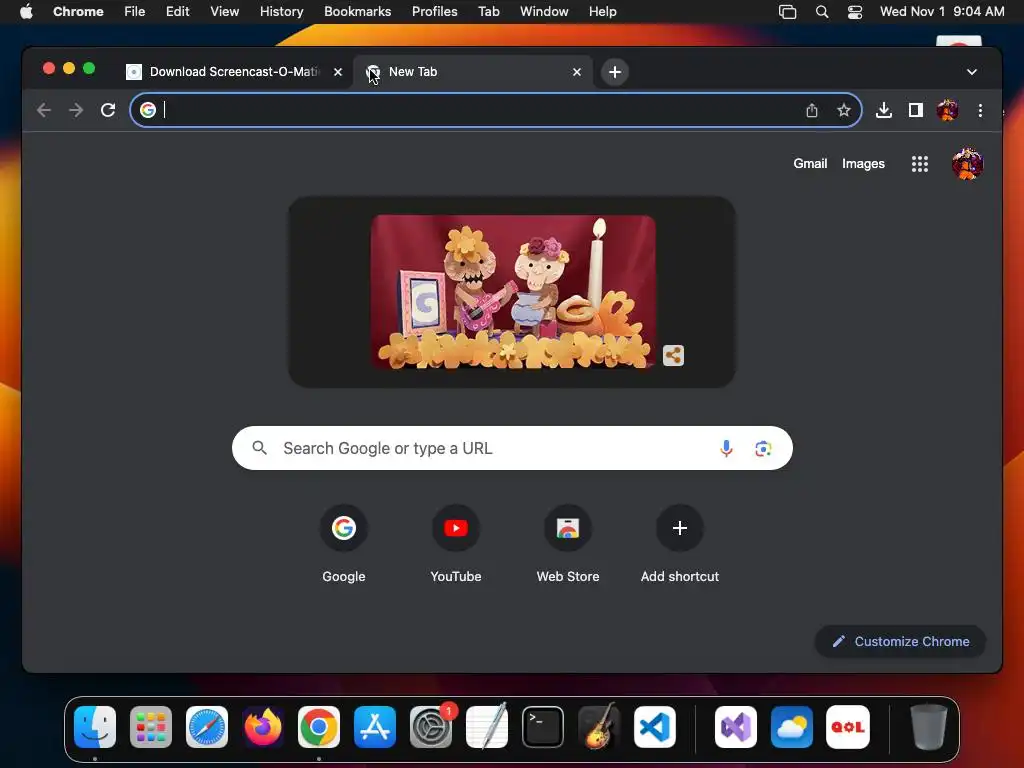Screen dimensions: 1024x768
Task: Open the Bookmarks menu
Action: [x=358, y=12]
